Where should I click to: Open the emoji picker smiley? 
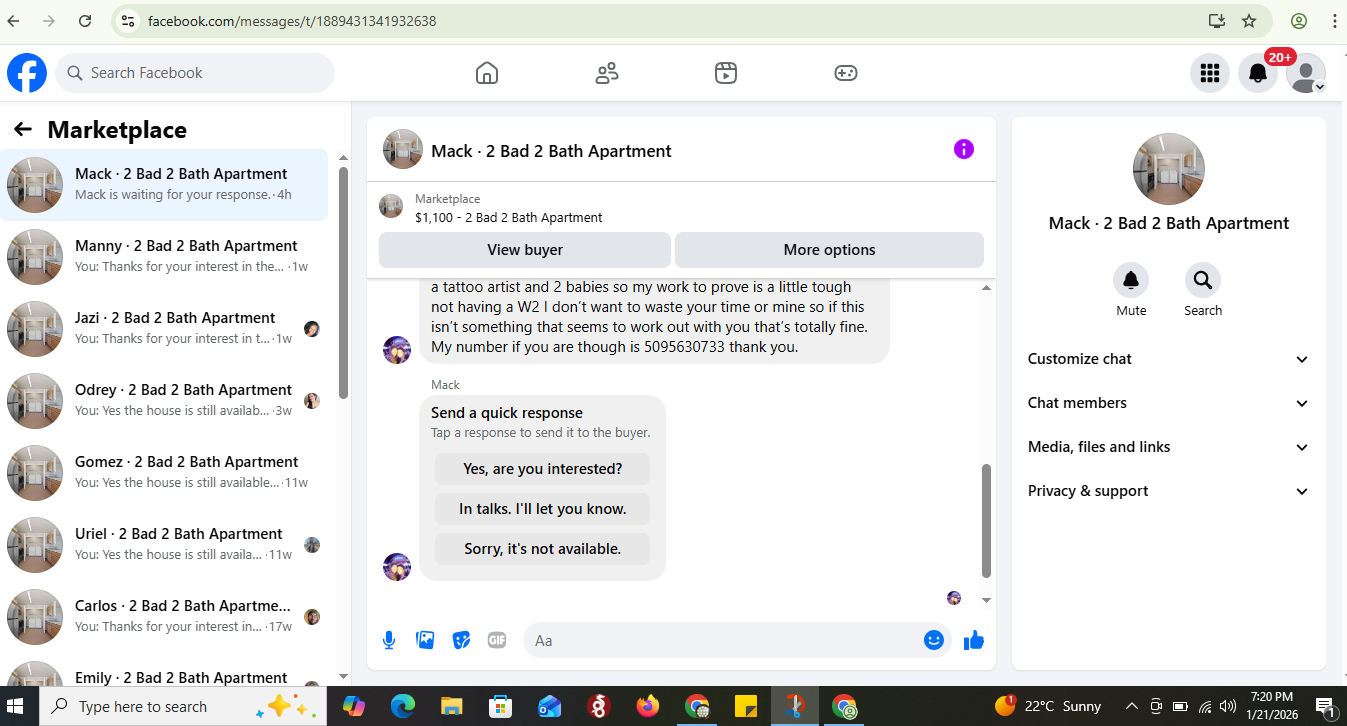pyautogui.click(x=934, y=640)
